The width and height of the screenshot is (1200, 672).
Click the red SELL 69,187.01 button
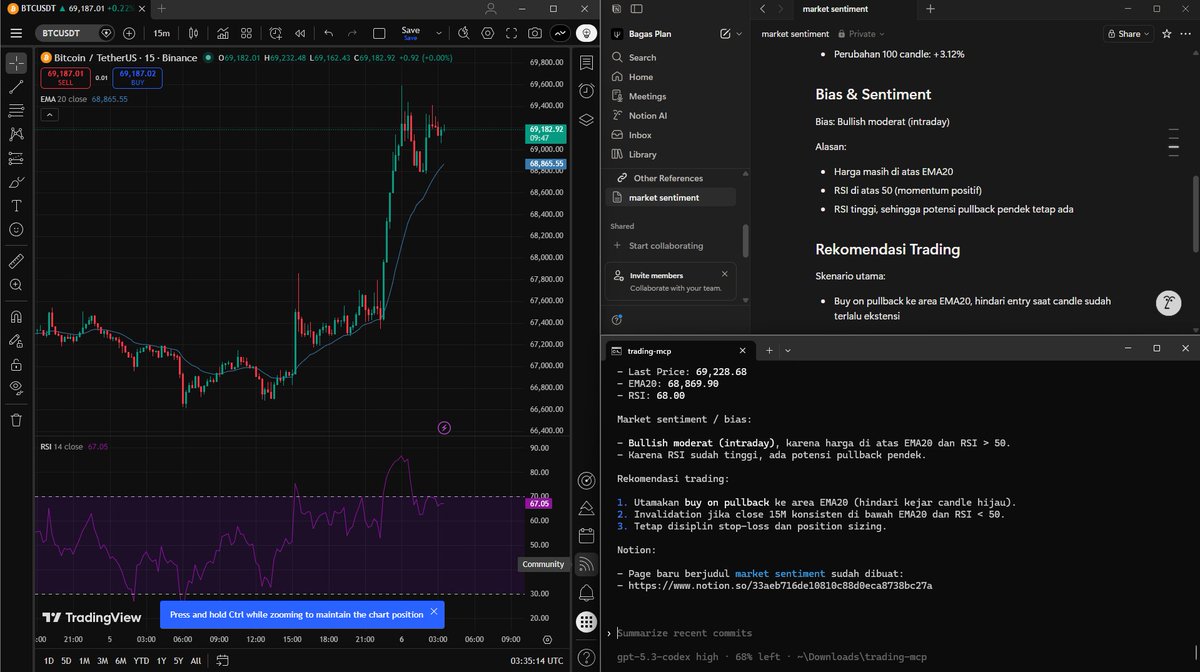coord(65,77)
